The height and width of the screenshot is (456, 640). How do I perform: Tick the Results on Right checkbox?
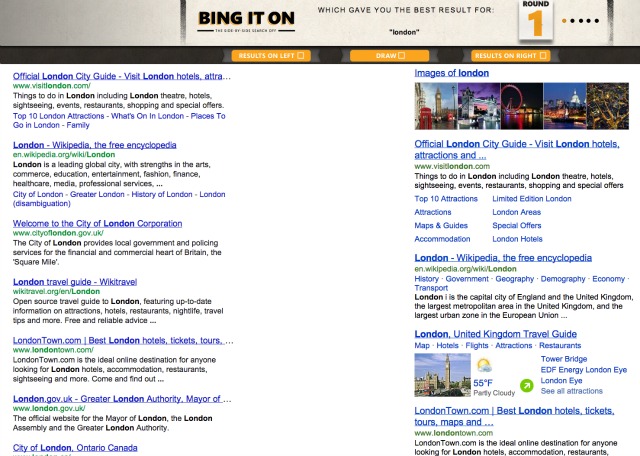pyautogui.click(x=543, y=56)
